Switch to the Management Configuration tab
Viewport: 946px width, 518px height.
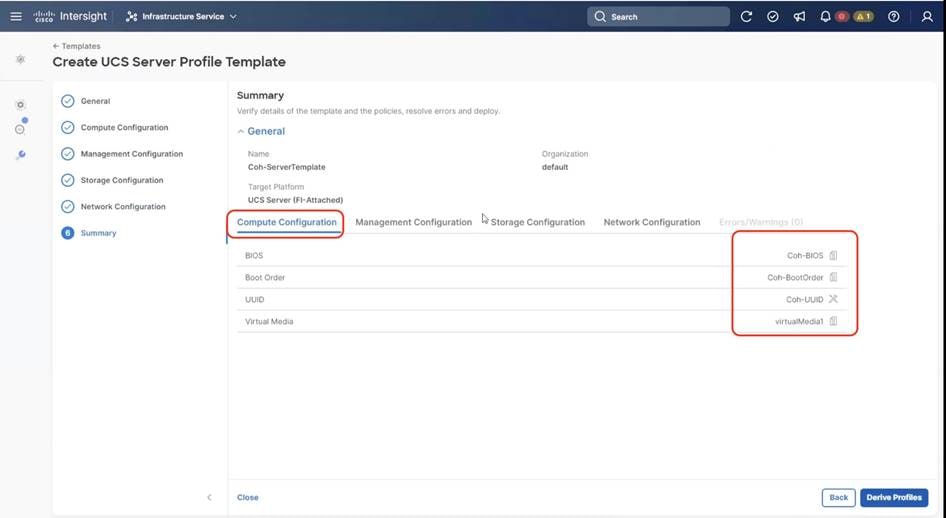[x=413, y=222]
